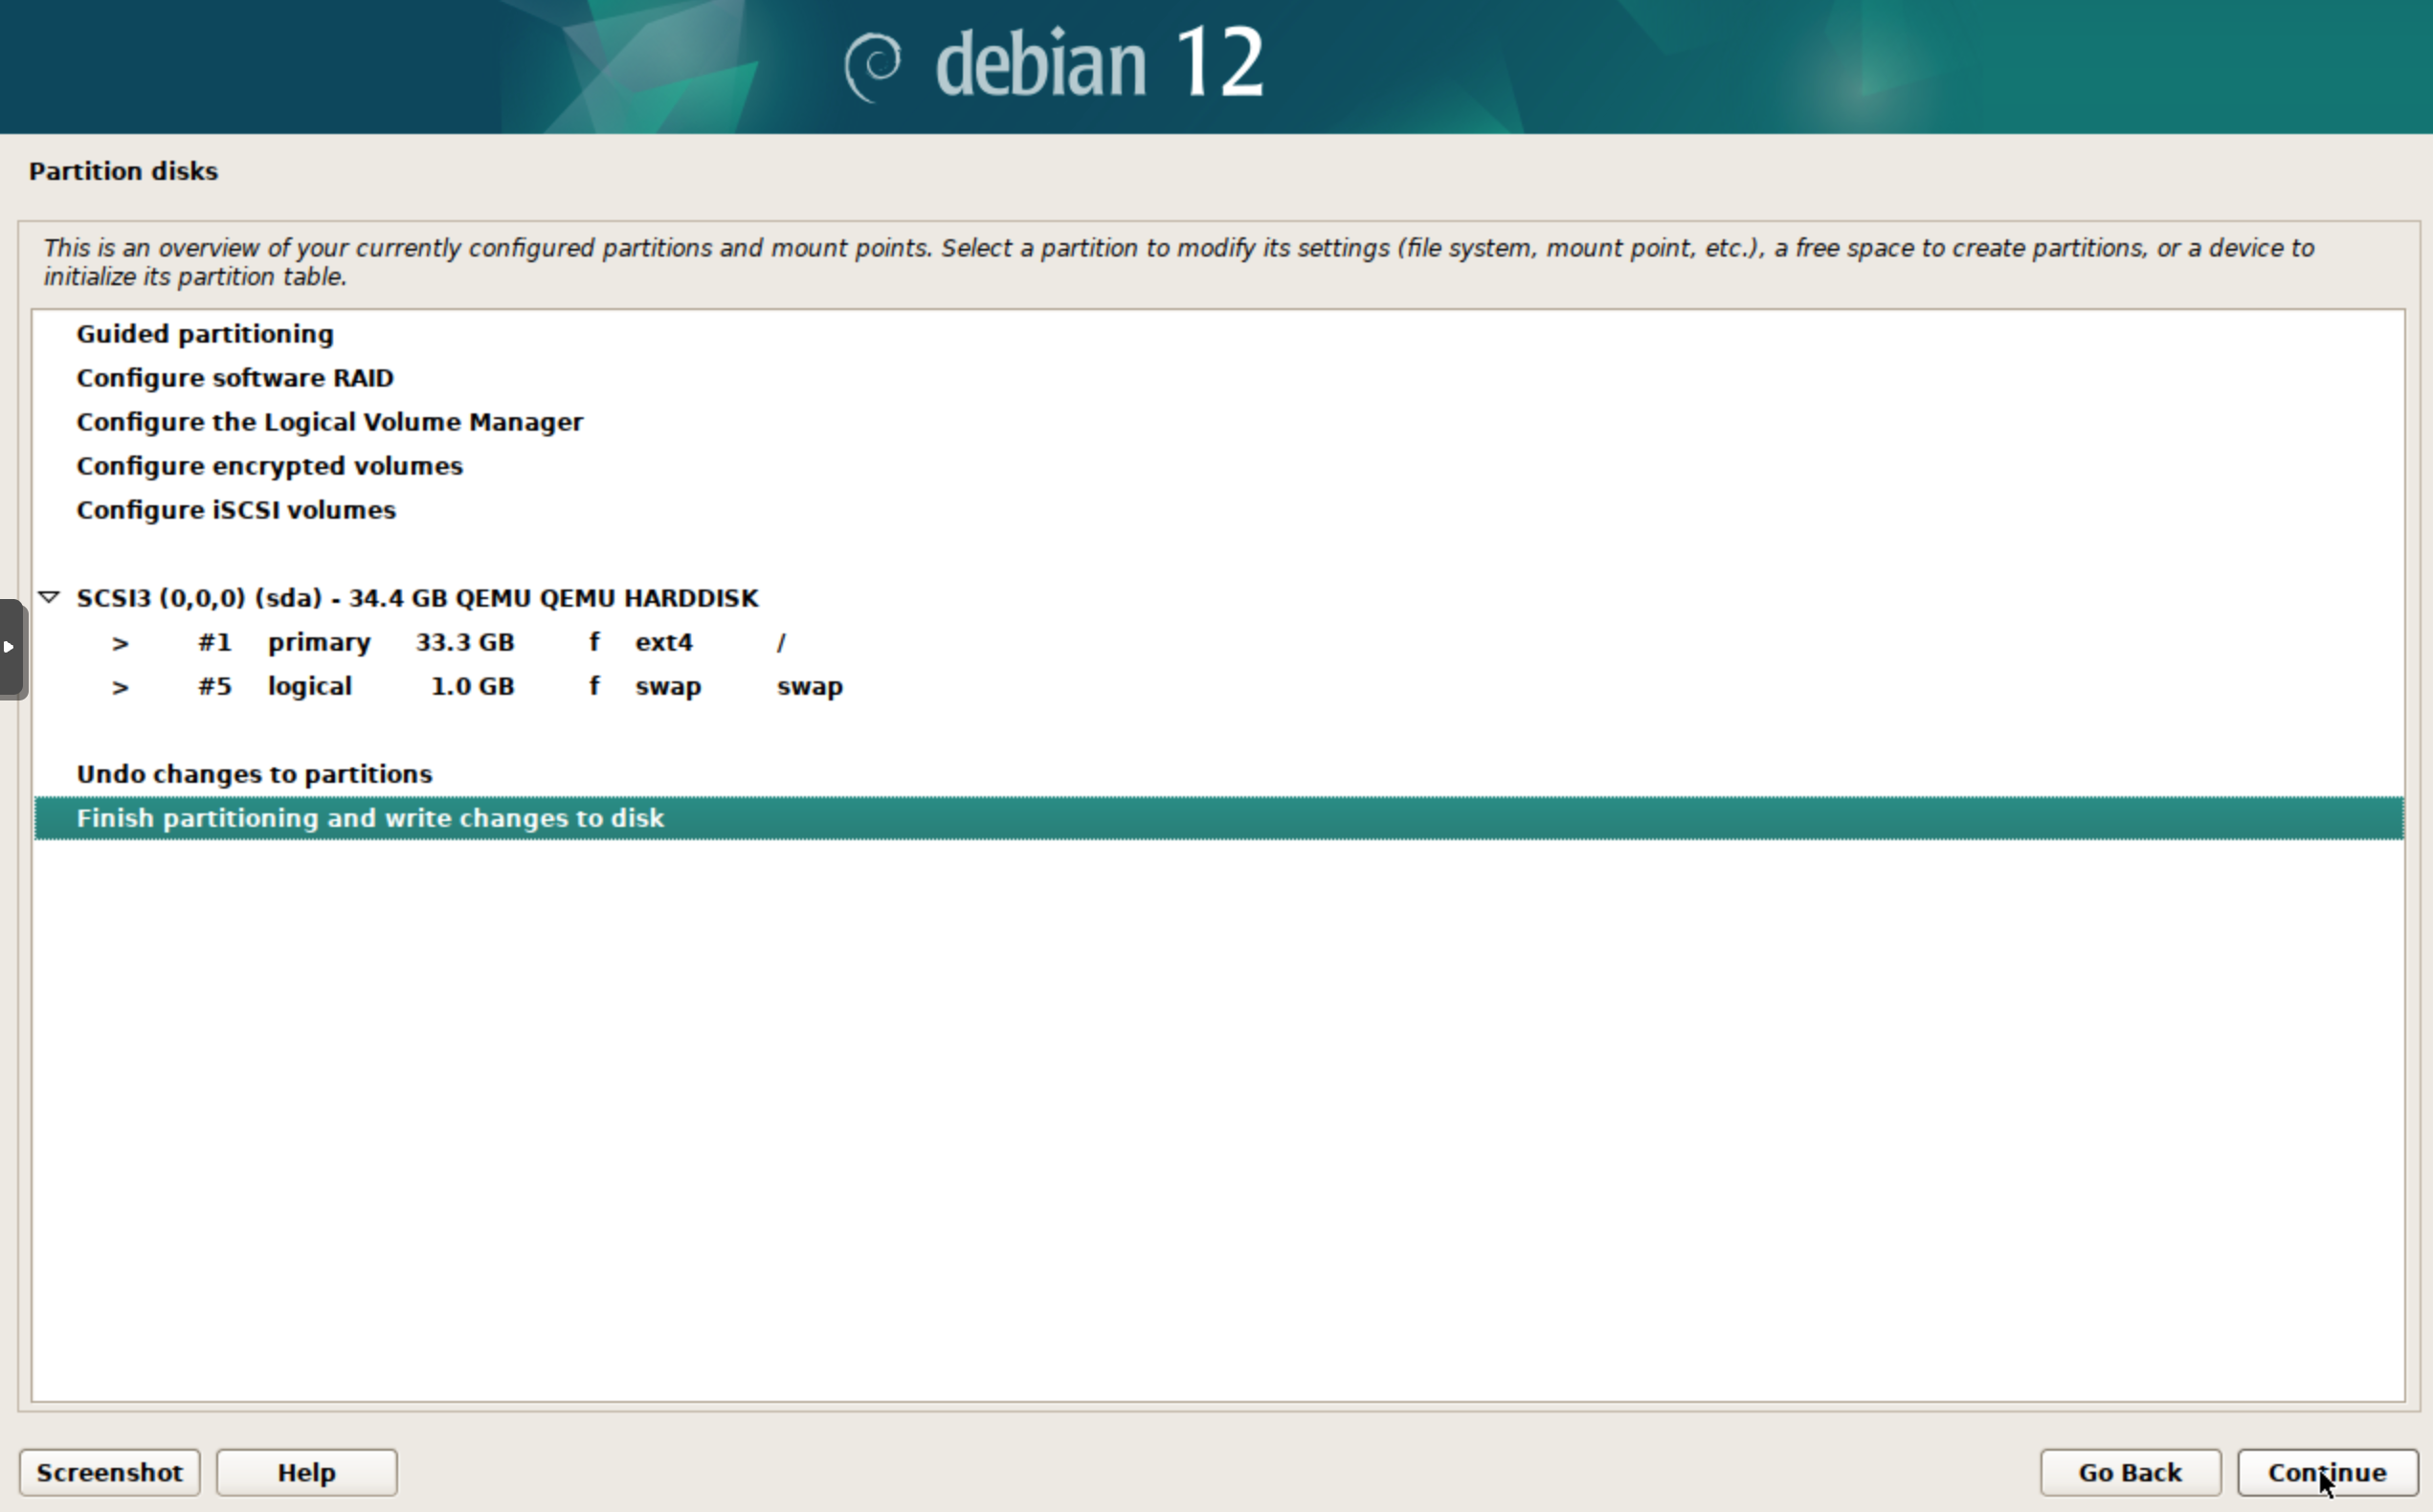Click the Go Back button
2433x1512 pixels.
pyautogui.click(x=2130, y=1472)
